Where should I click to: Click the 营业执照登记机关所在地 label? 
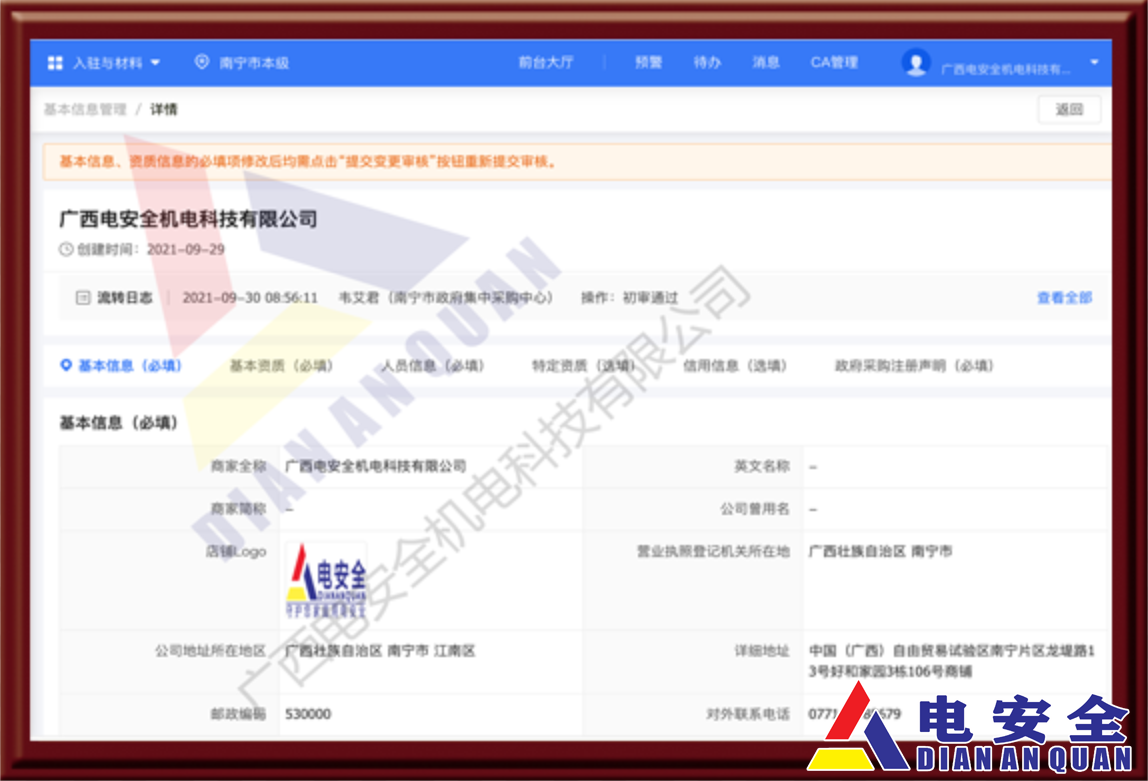click(713, 550)
